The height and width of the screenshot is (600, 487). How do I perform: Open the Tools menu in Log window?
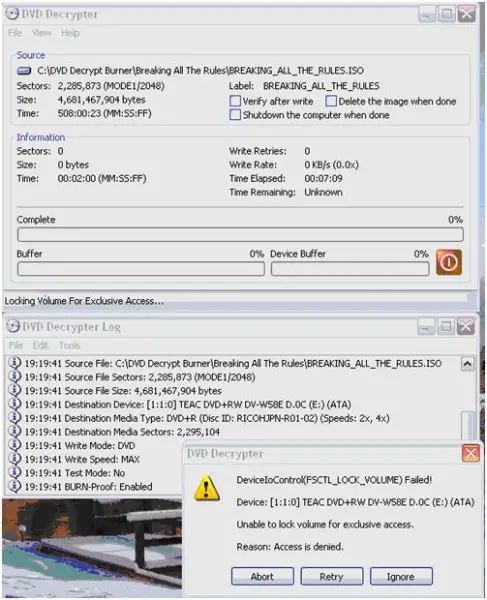(x=69, y=346)
